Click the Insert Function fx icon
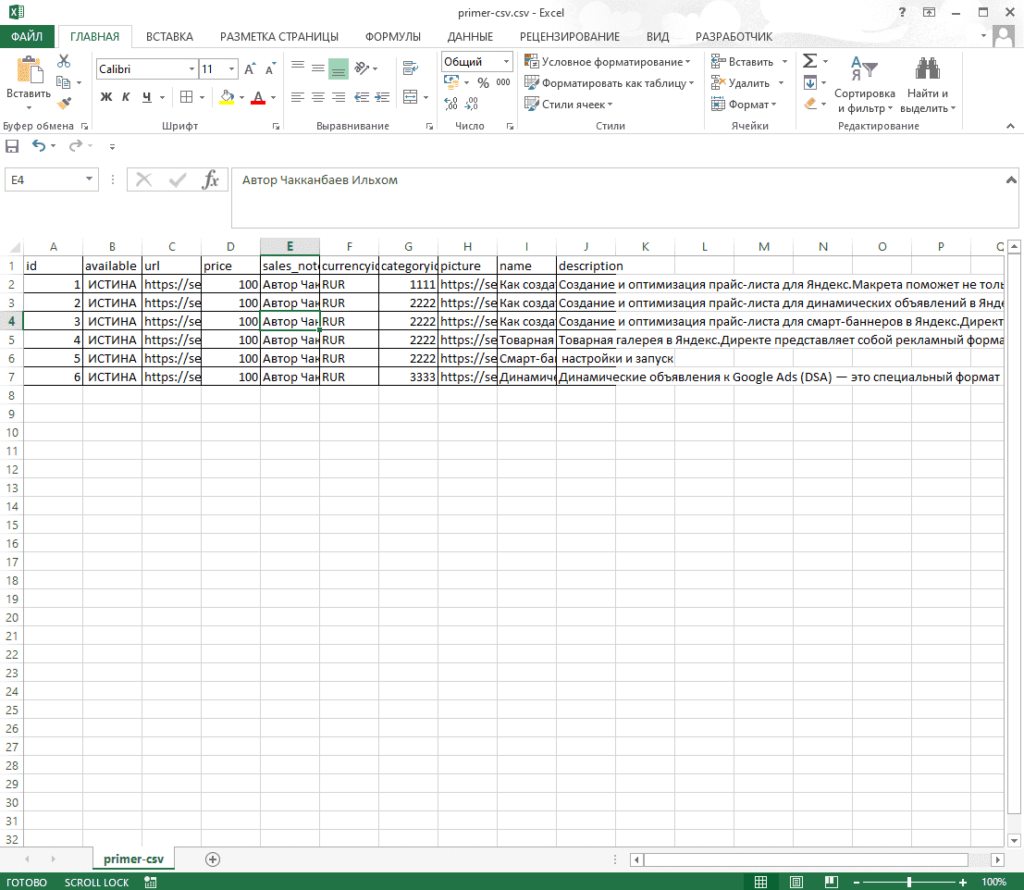Viewport: 1024px width, 890px height. (x=210, y=180)
